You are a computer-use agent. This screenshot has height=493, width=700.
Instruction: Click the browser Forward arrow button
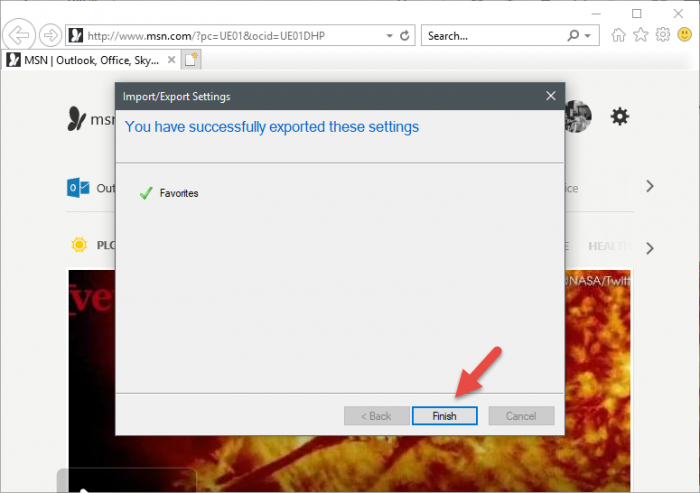tap(50, 35)
